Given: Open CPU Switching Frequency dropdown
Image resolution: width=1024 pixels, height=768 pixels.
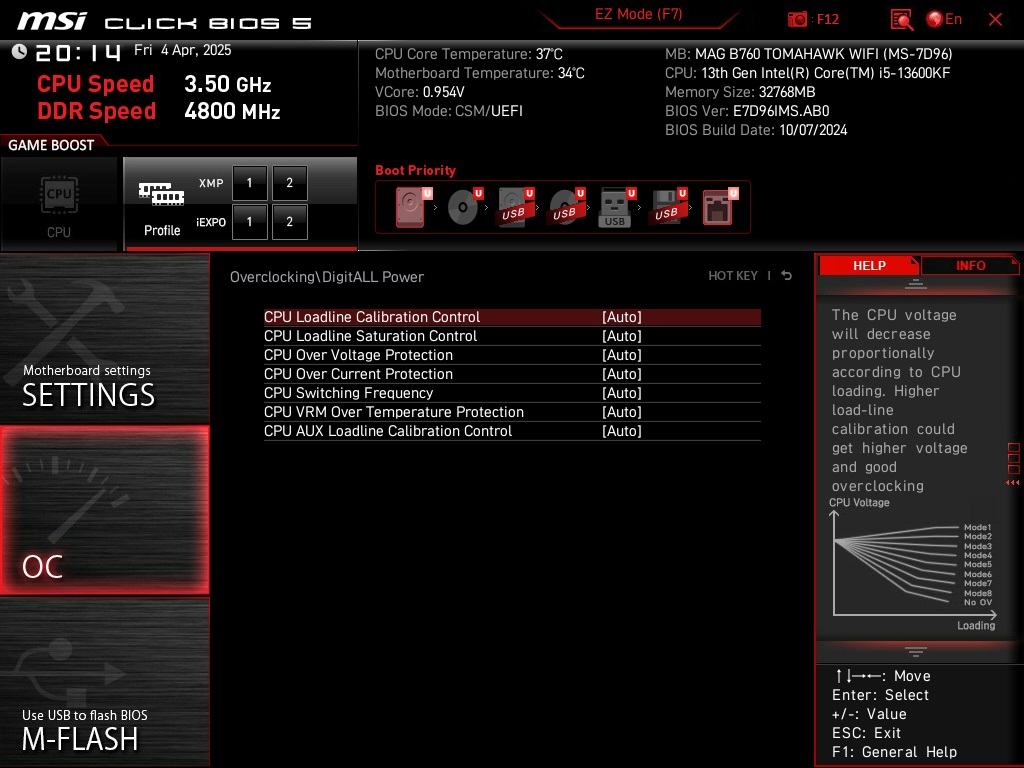Looking at the screenshot, I should click(512, 393).
